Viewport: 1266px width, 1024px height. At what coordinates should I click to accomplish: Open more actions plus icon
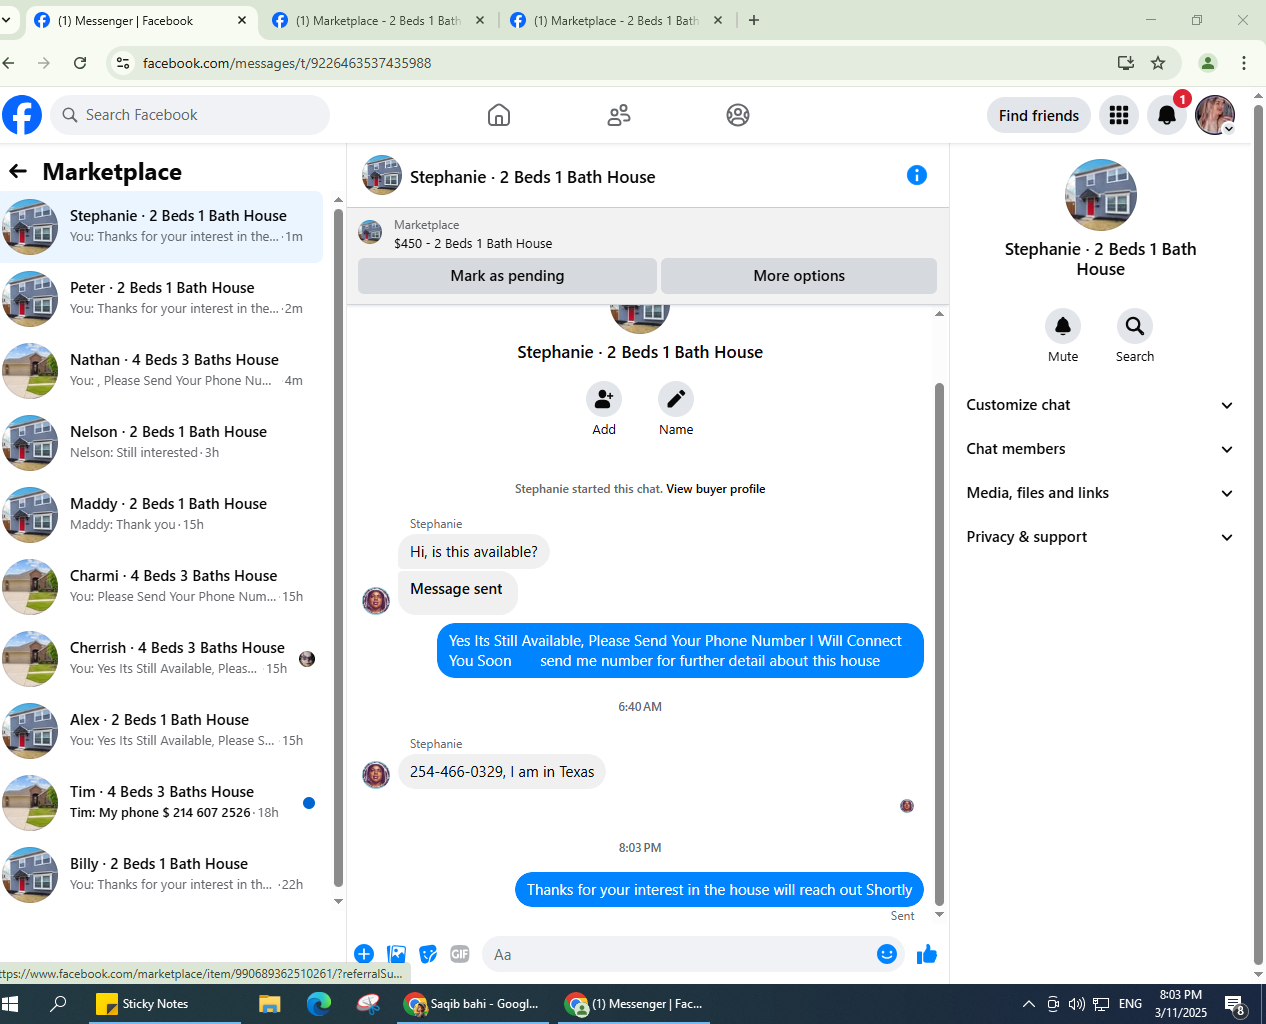click(x=364, y=954)
